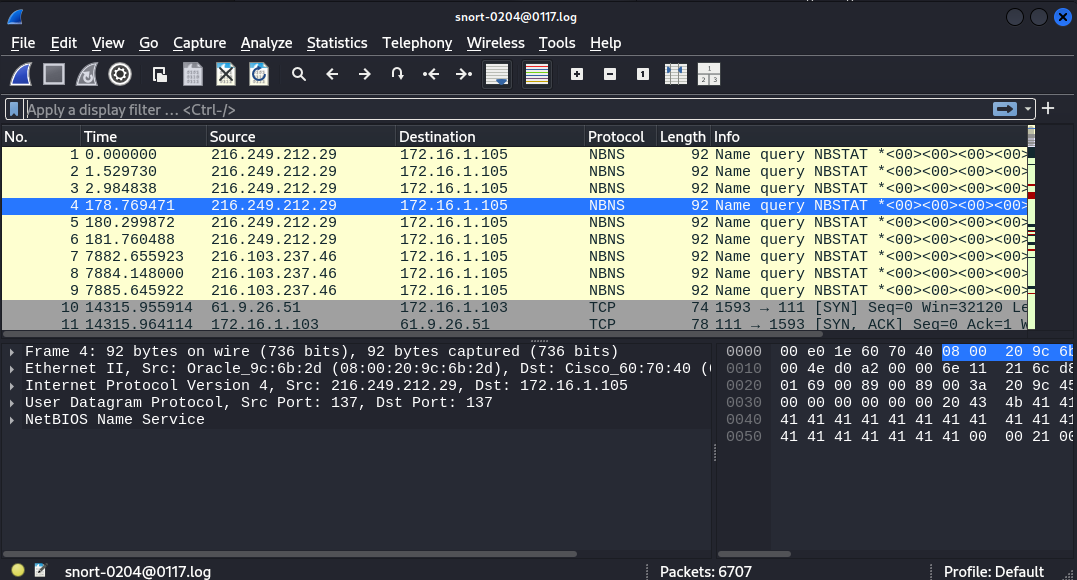Toggle packet list colorization
This screenshot has width=1077, height=580.
[x=537, y=74]
